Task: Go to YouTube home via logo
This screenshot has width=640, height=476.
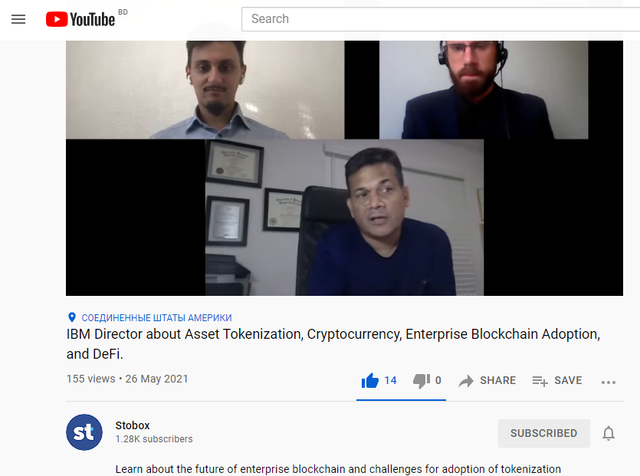Action: click(80, 19)
